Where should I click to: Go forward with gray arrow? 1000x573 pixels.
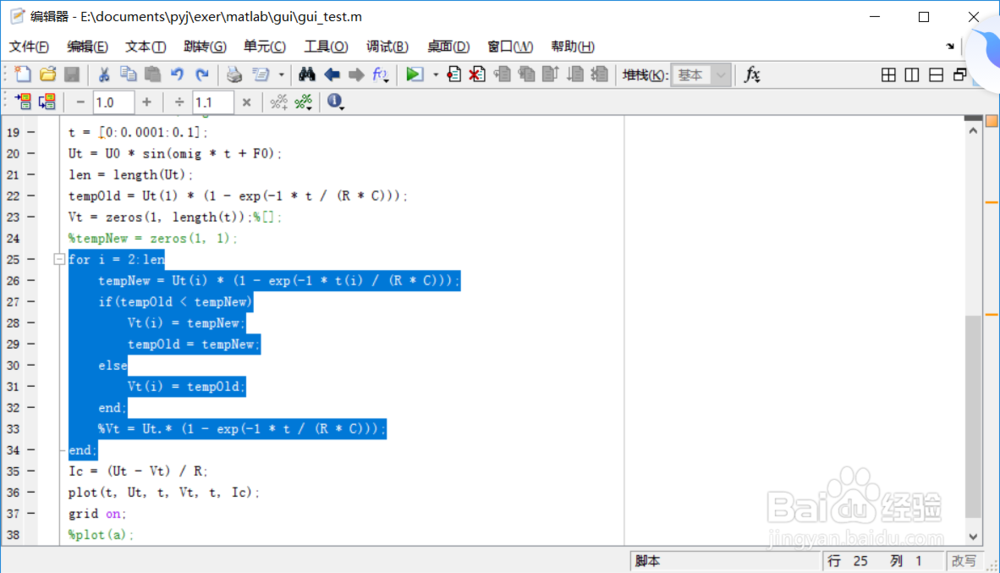(x=356, y=75)
